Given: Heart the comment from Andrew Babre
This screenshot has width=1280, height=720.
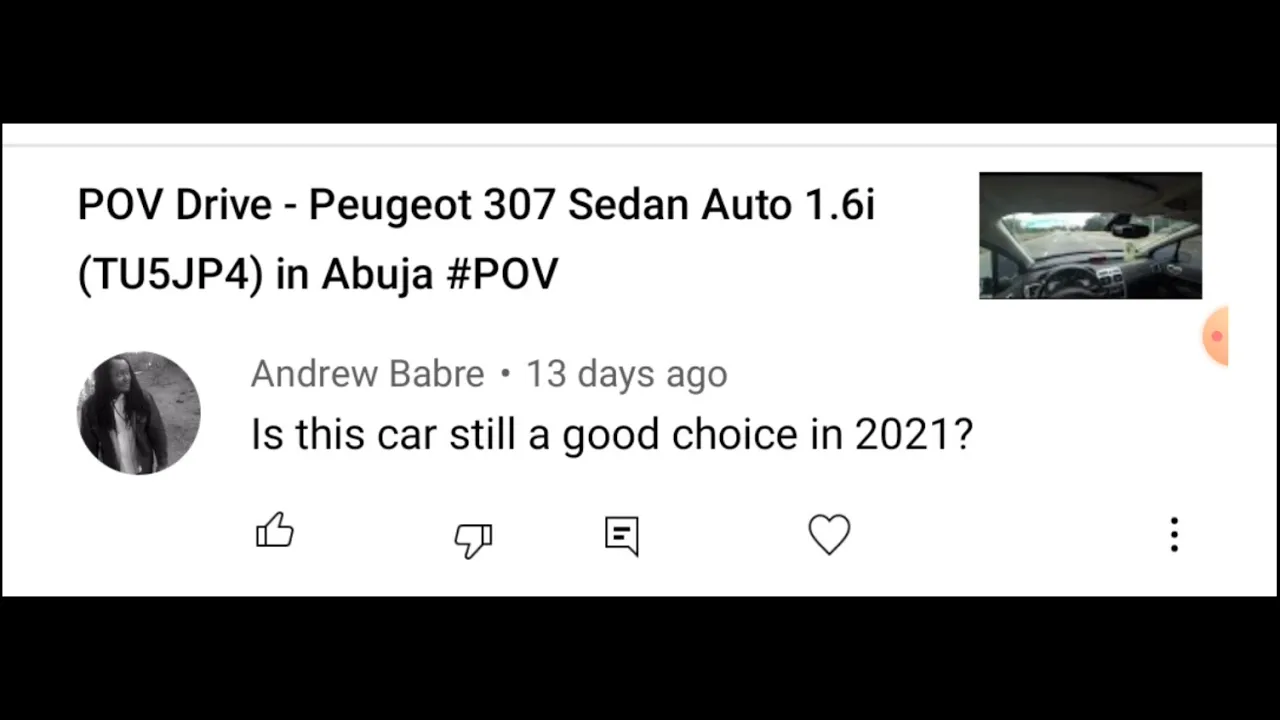Looking at the screenshot, I should pyautogui.click(x=829, y=535).
